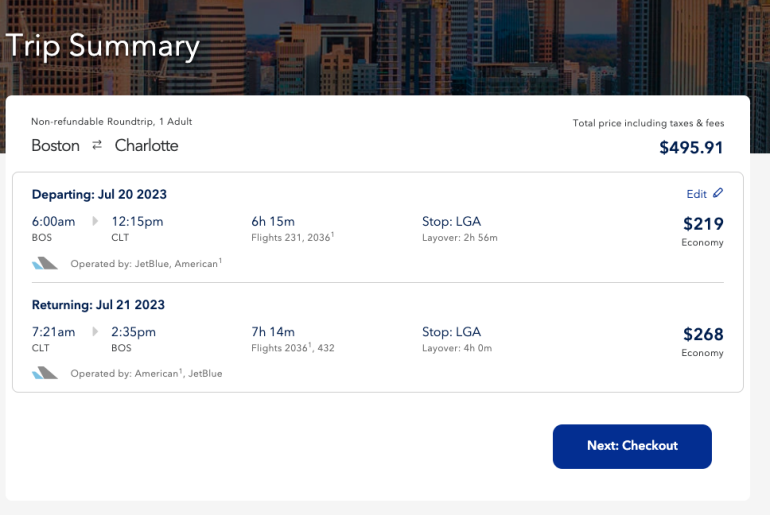
Task: Click the pencil icon beside Edit
Action: 718,193
